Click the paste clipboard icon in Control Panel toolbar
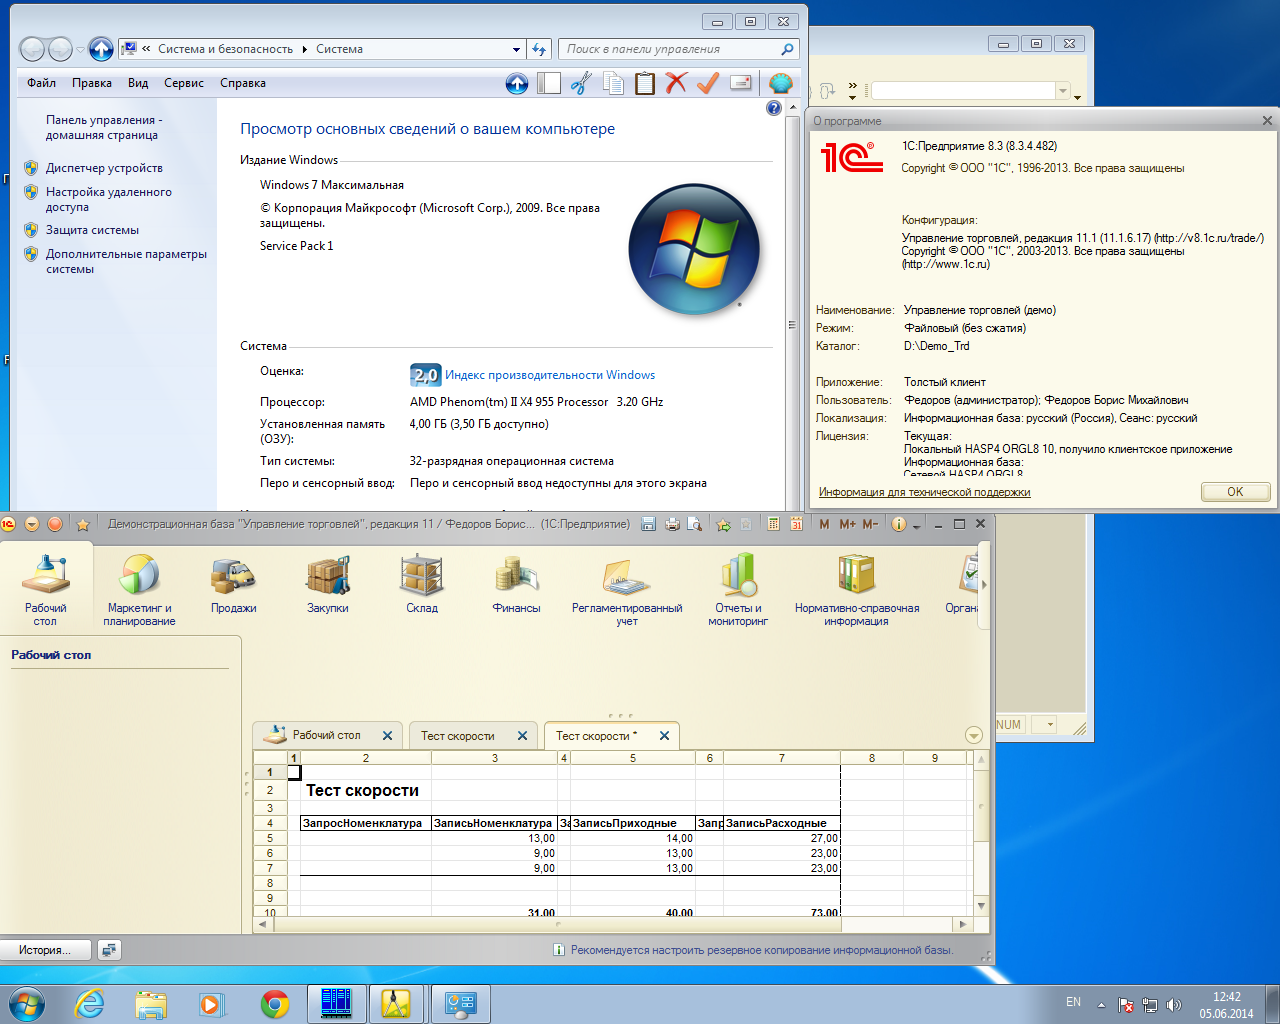The image size is (1280, 1024). (645, 83)
